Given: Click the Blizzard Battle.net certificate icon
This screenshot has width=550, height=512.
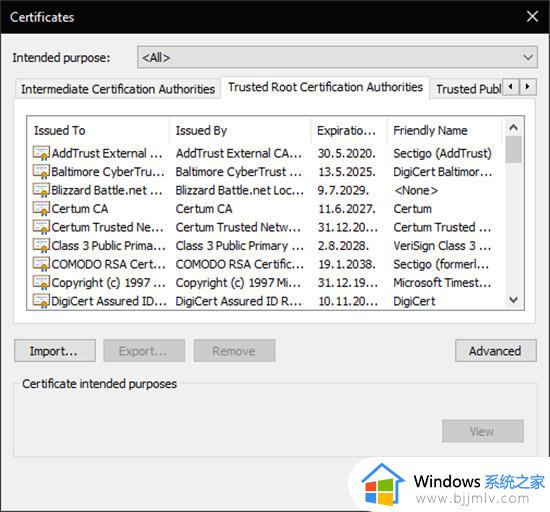Looking at the screenshot, I should coord(41,190).
